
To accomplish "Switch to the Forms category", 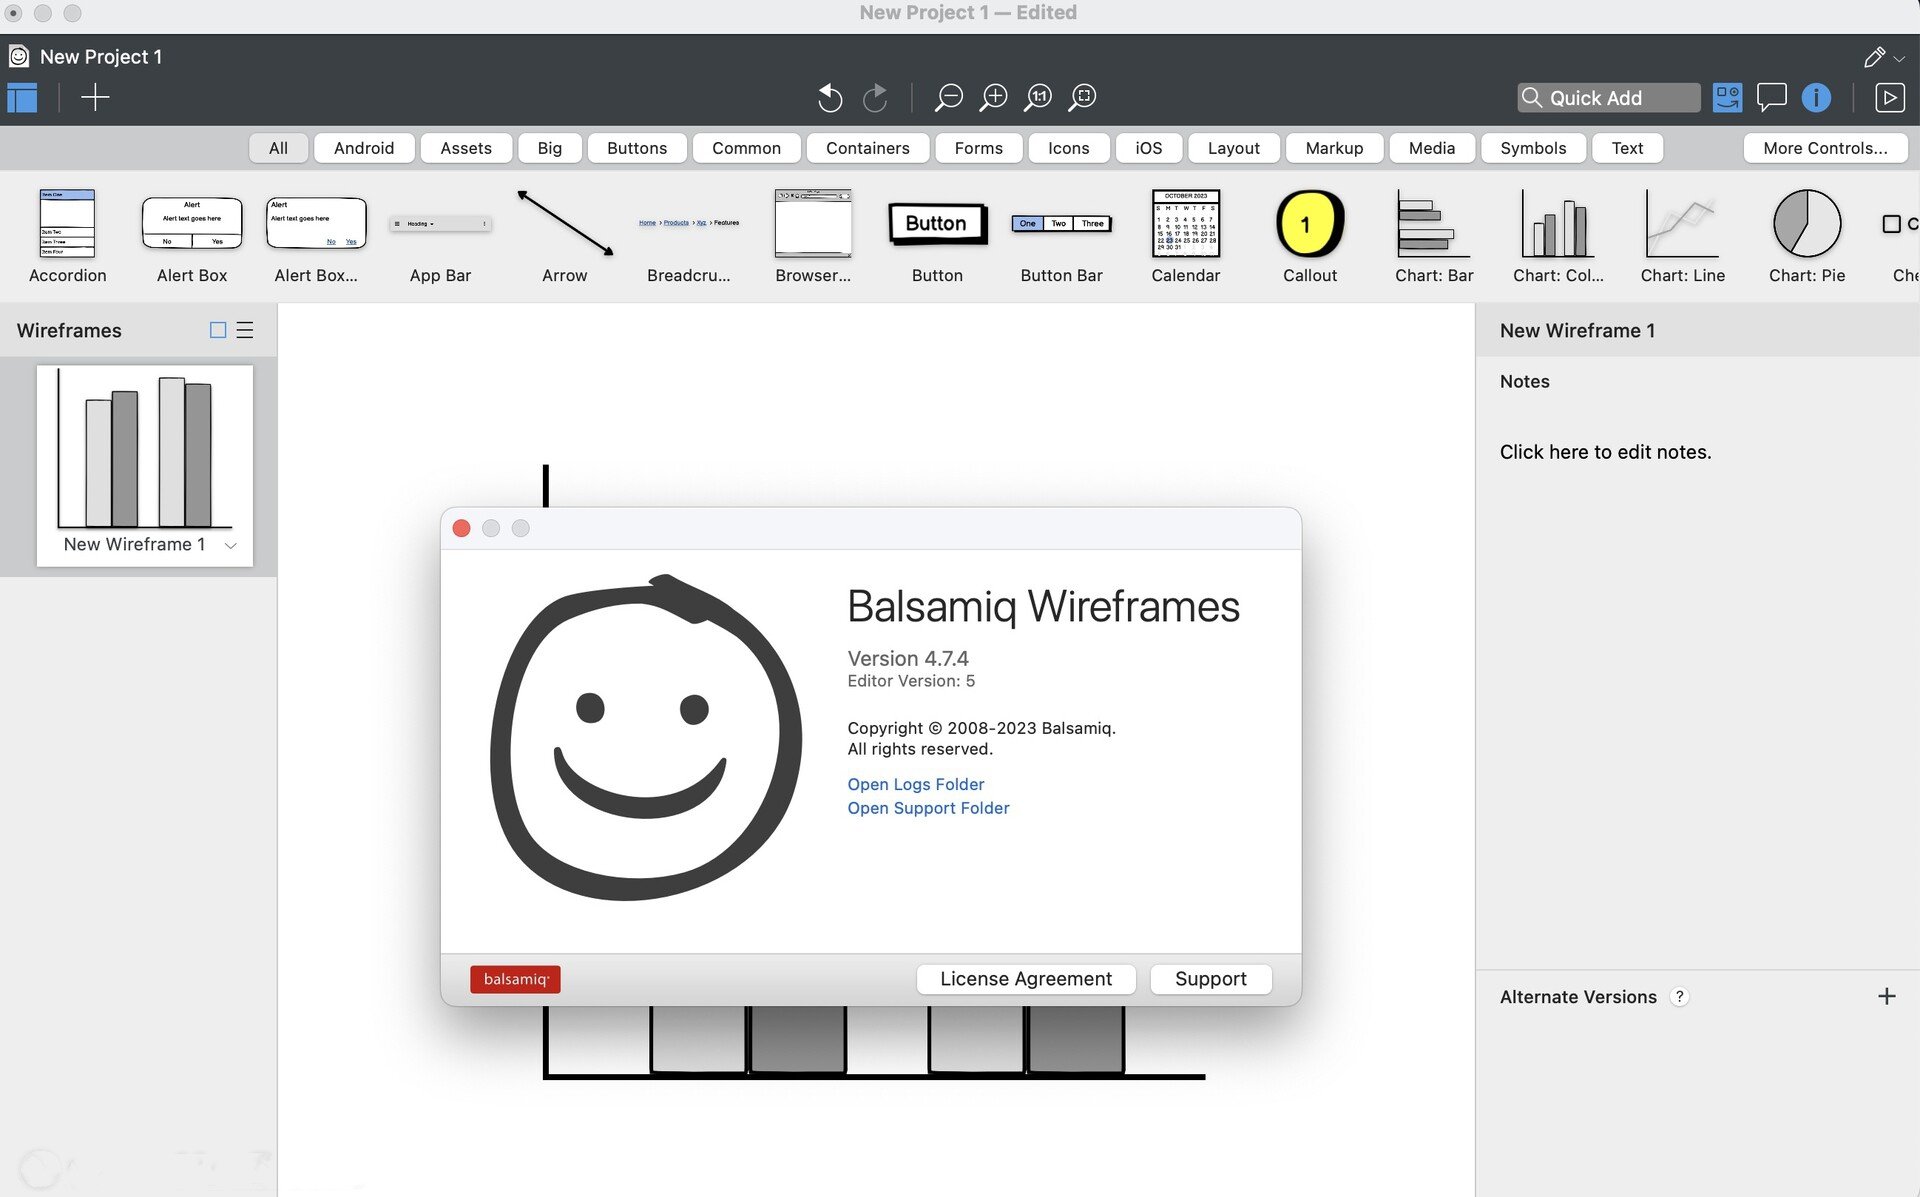I will coord(978,148).
